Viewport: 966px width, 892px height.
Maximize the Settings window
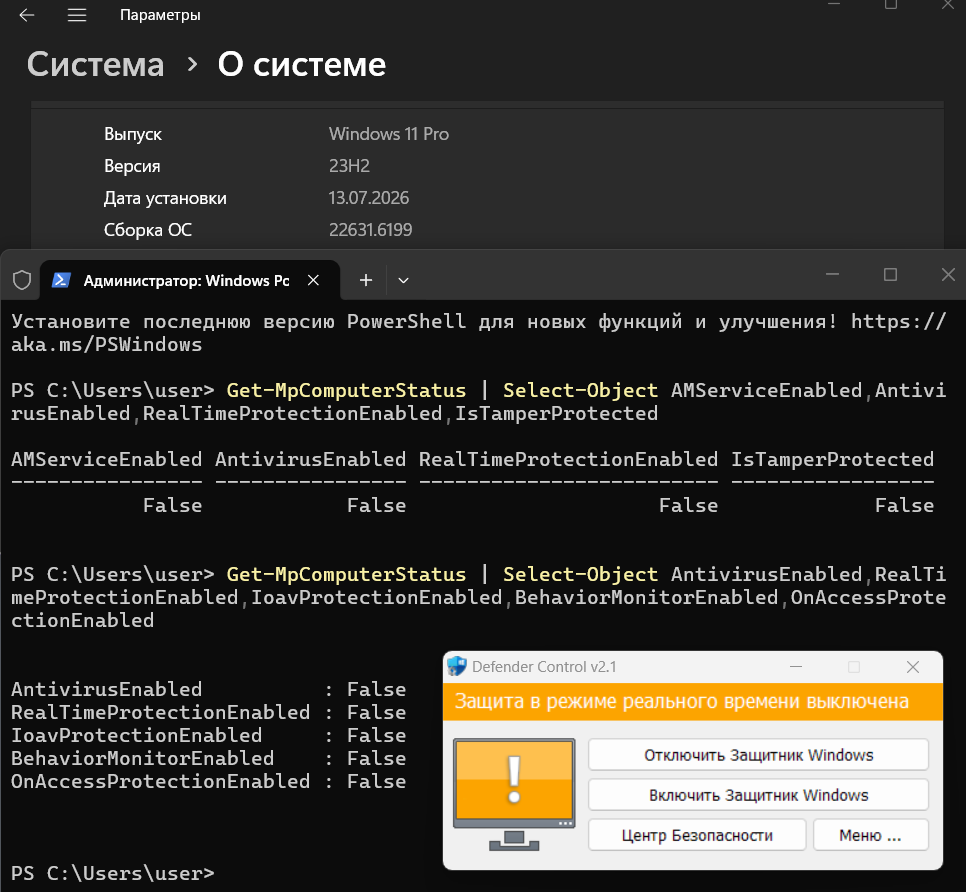click(x=891, y=5)
